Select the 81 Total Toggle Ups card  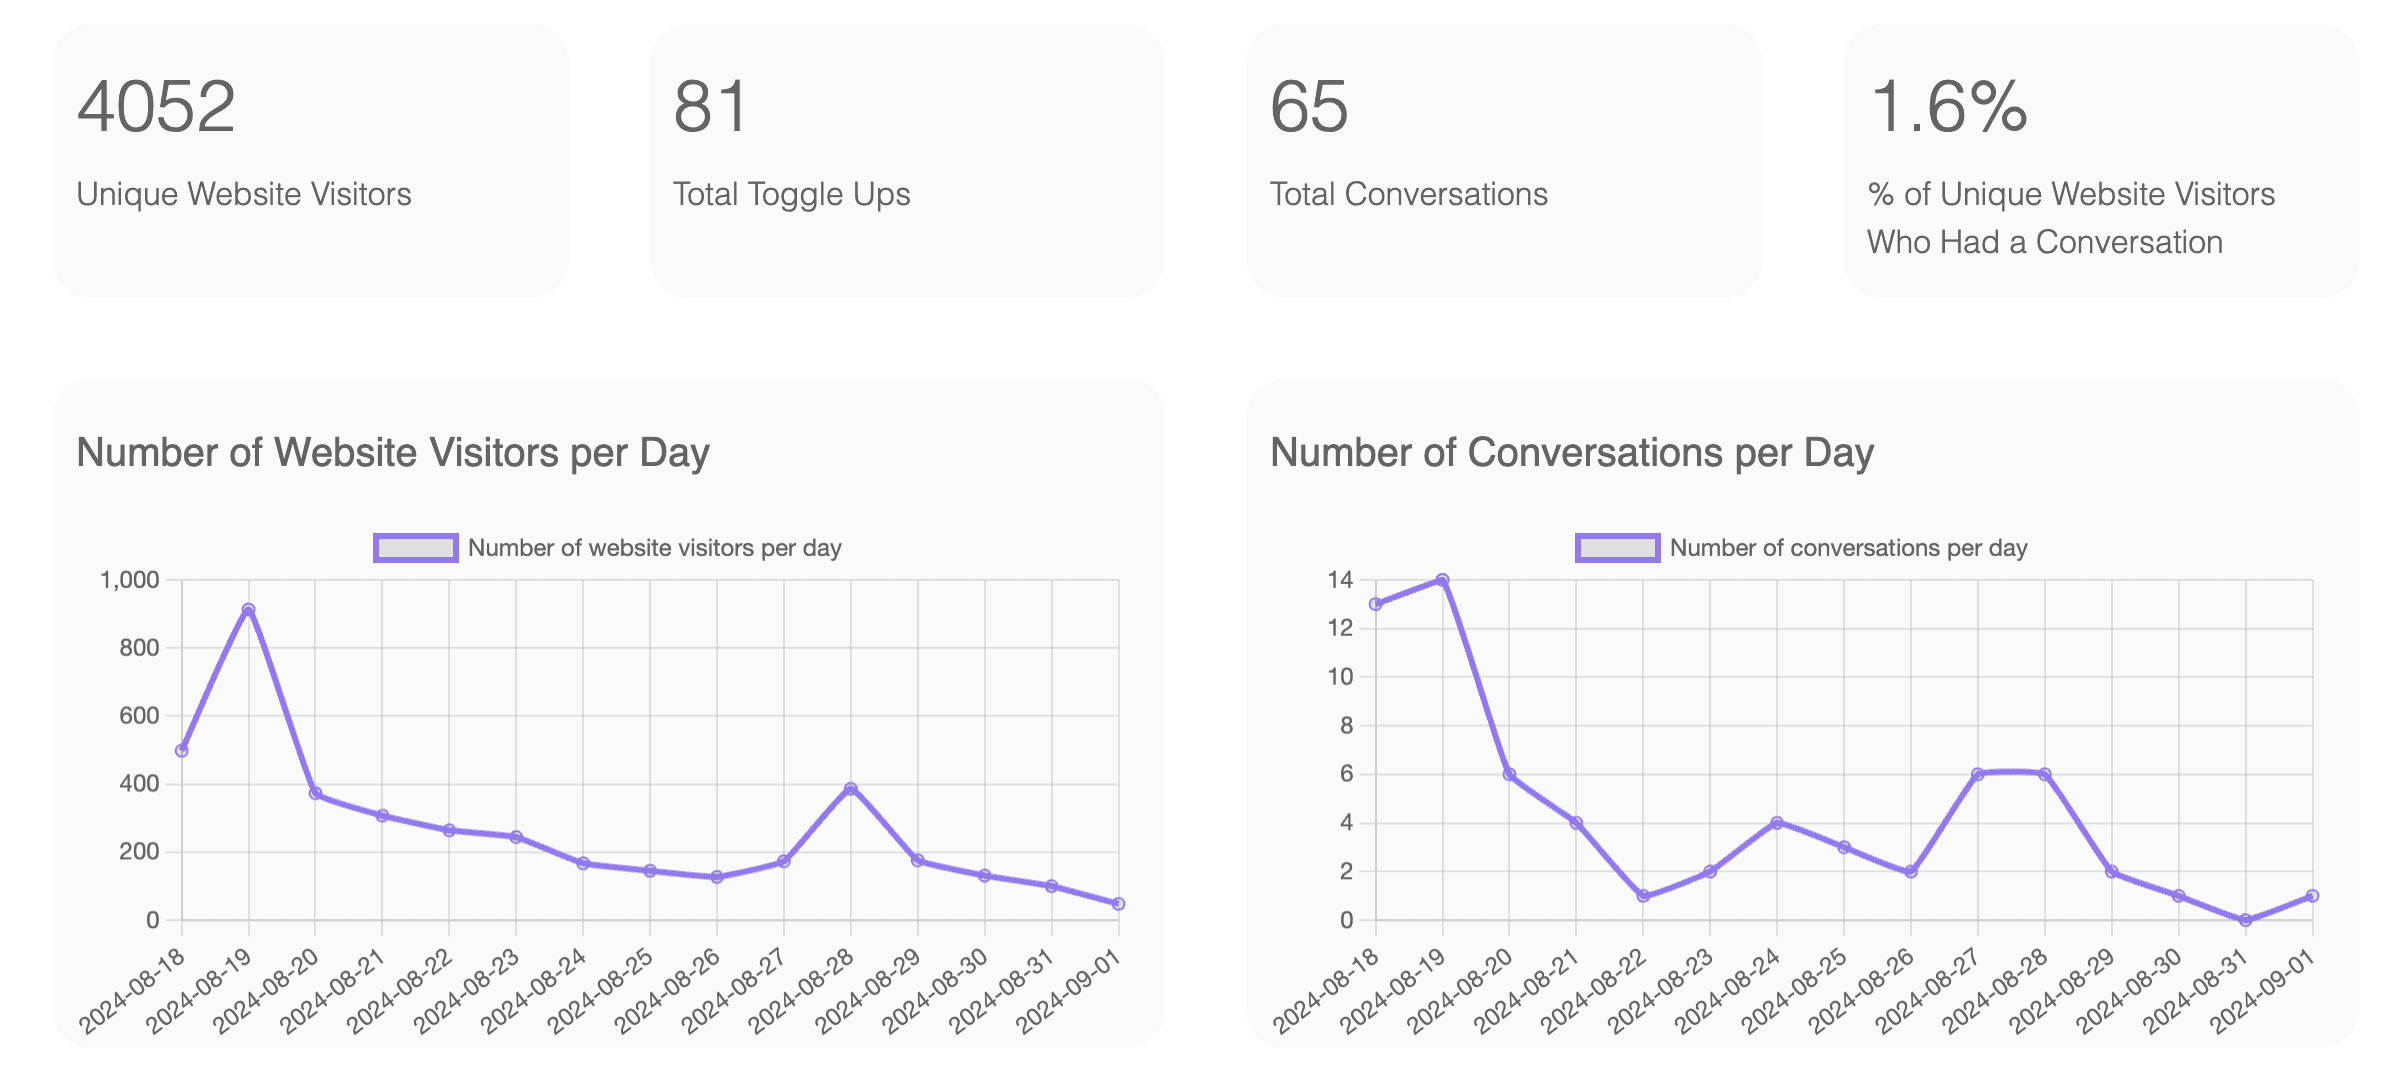[x=907, y=160]
